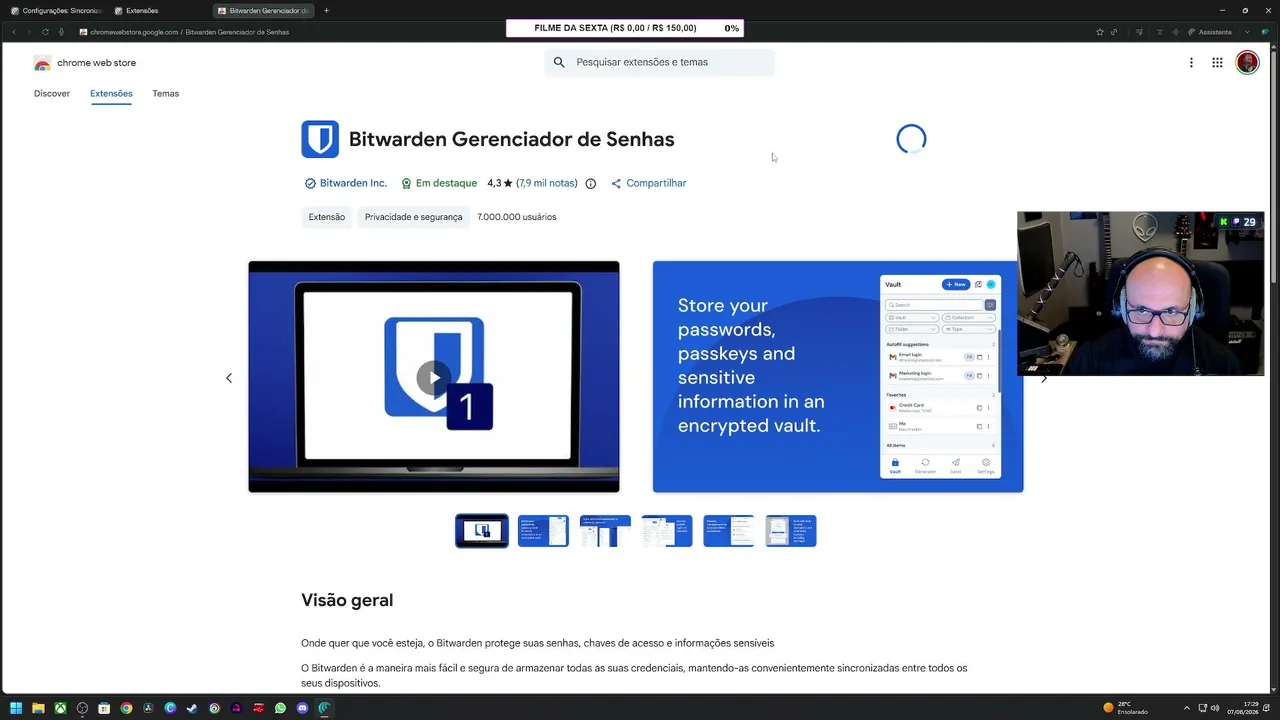Select the fifth screenshot thumbnail
Image resolution: width=1280 pixels, height=720 pixels.
(729, 531)
